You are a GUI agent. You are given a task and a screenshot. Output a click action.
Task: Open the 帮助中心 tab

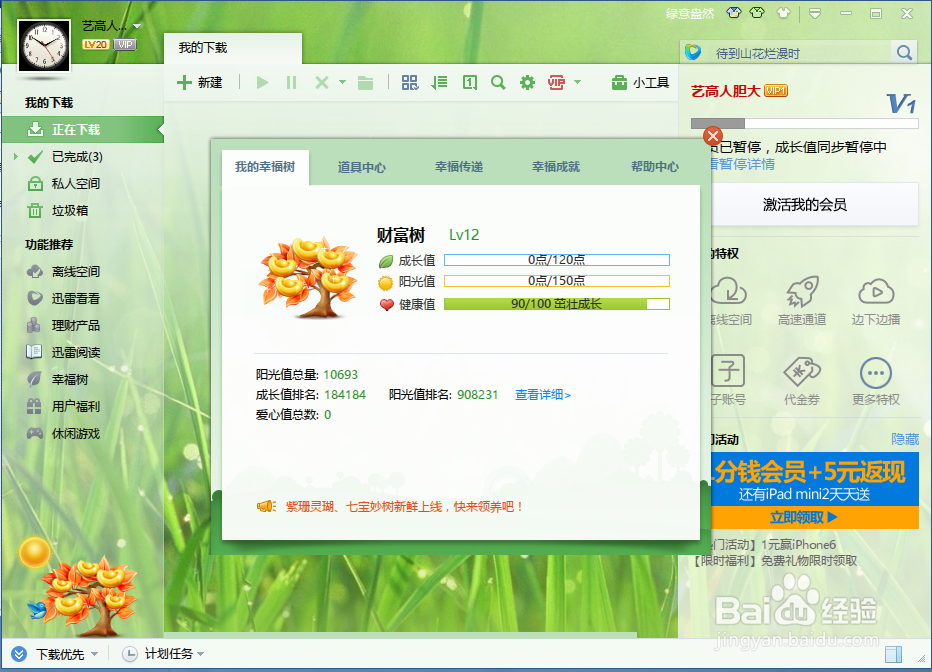pyautogui.click(x=657, y=168)
